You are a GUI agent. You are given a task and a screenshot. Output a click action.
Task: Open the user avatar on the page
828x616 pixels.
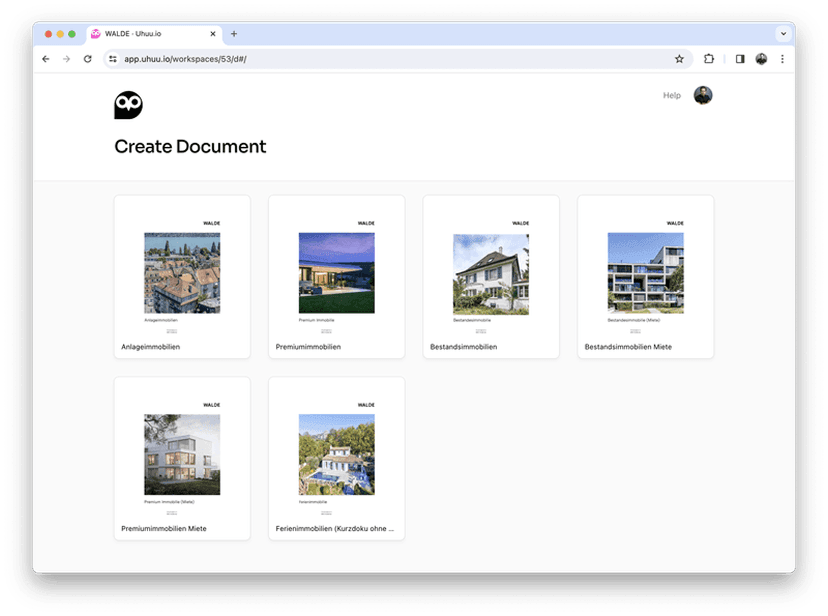703,96
